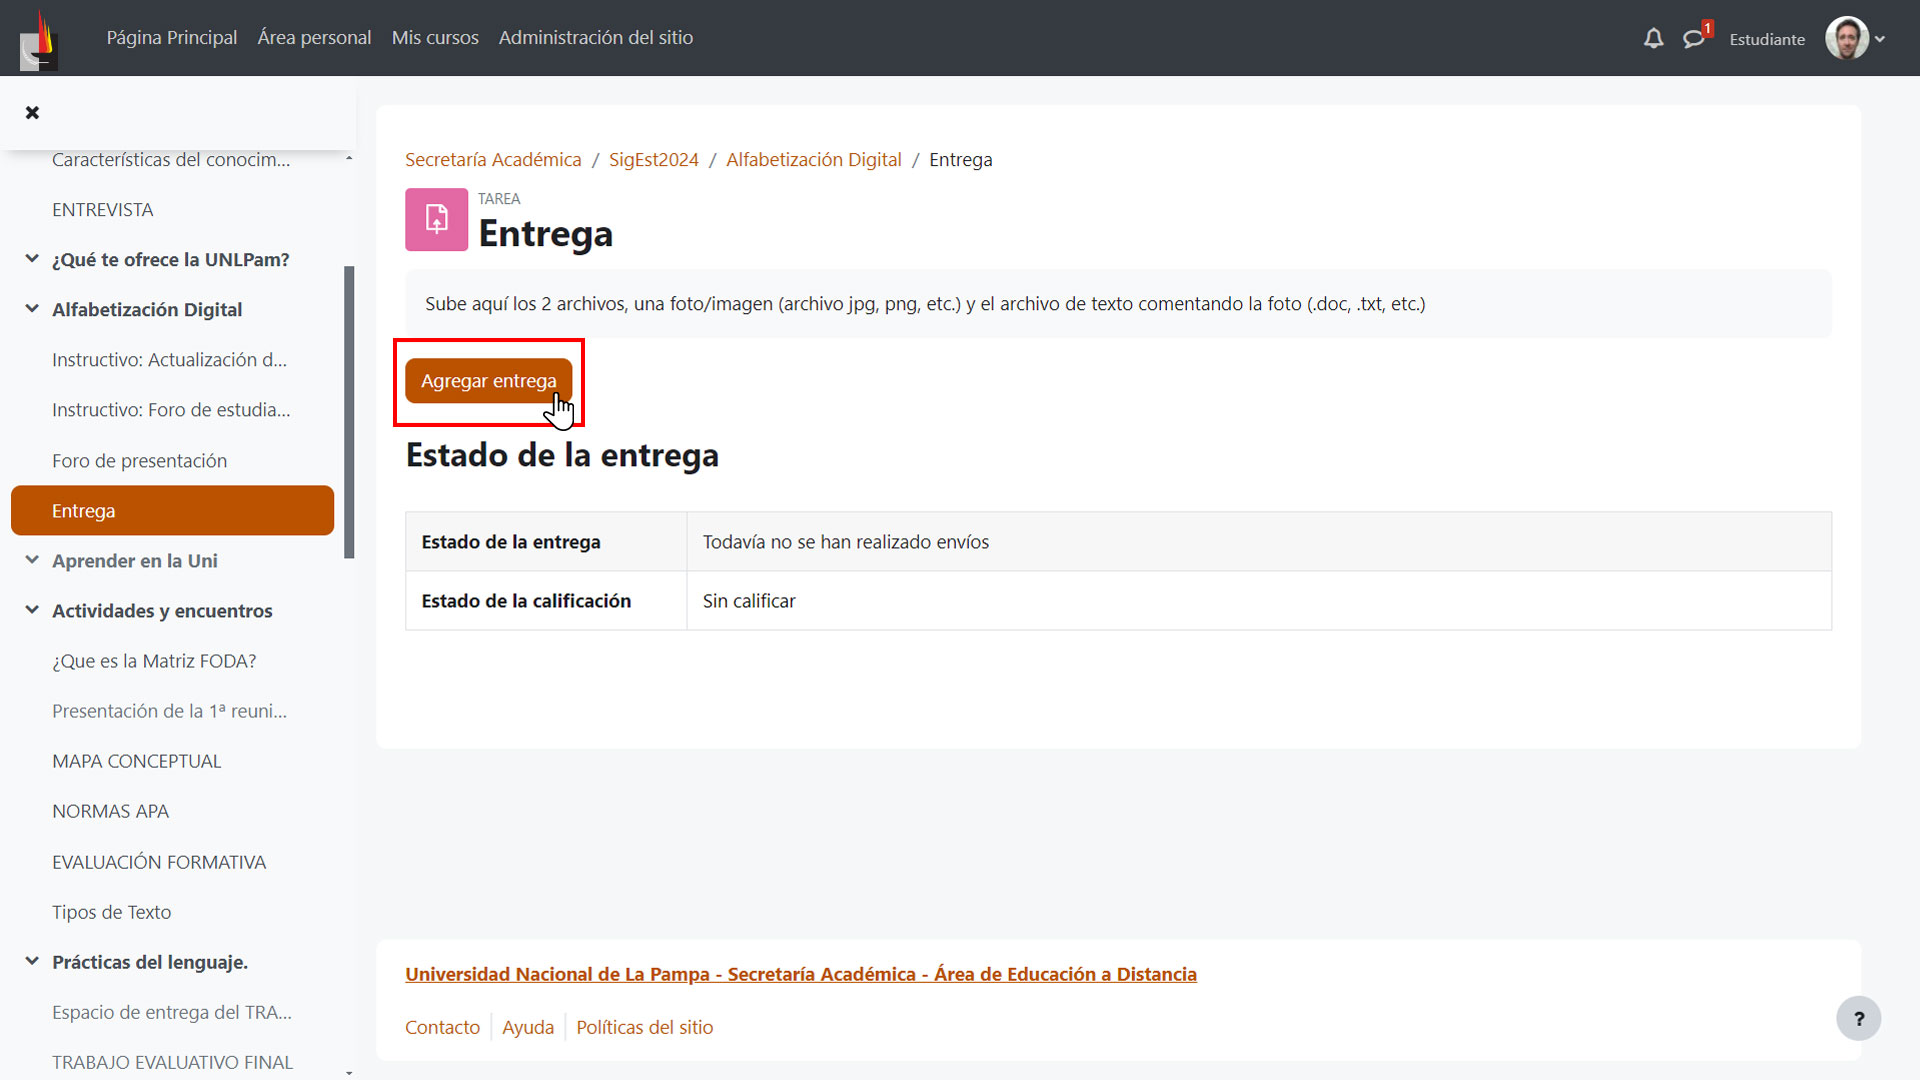
Task: Open Secretaría Académica breadcrumb link
Action: pyautogui.click(x=493, y=160)
